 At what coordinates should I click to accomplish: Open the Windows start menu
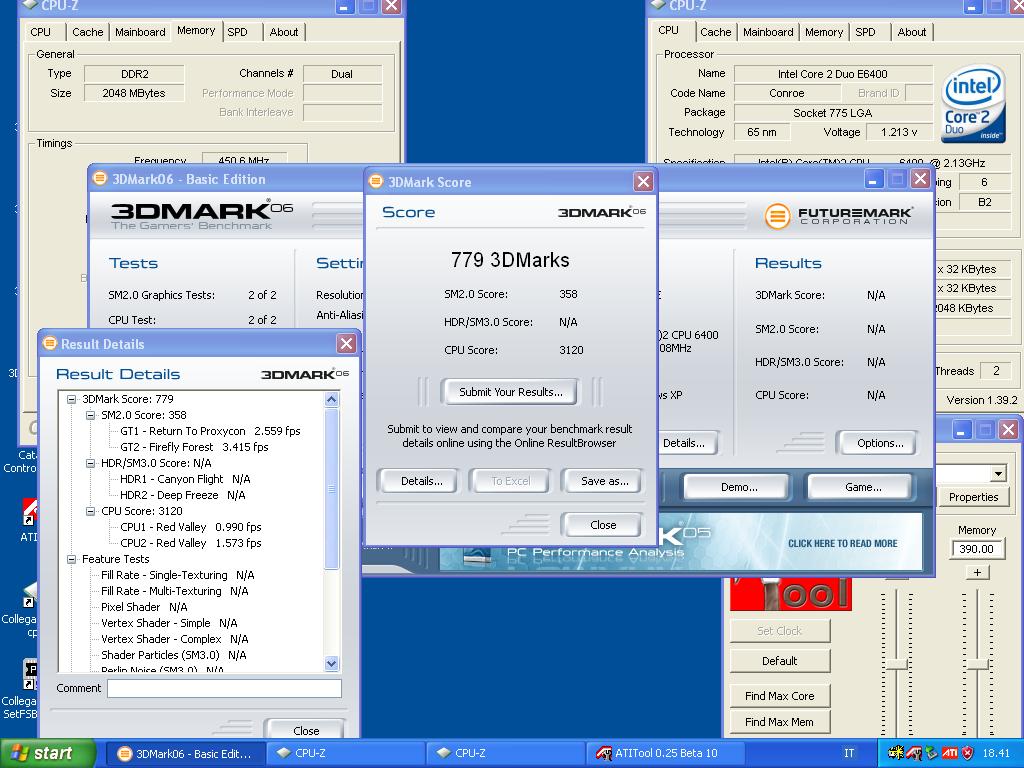(x=48, y=753)
